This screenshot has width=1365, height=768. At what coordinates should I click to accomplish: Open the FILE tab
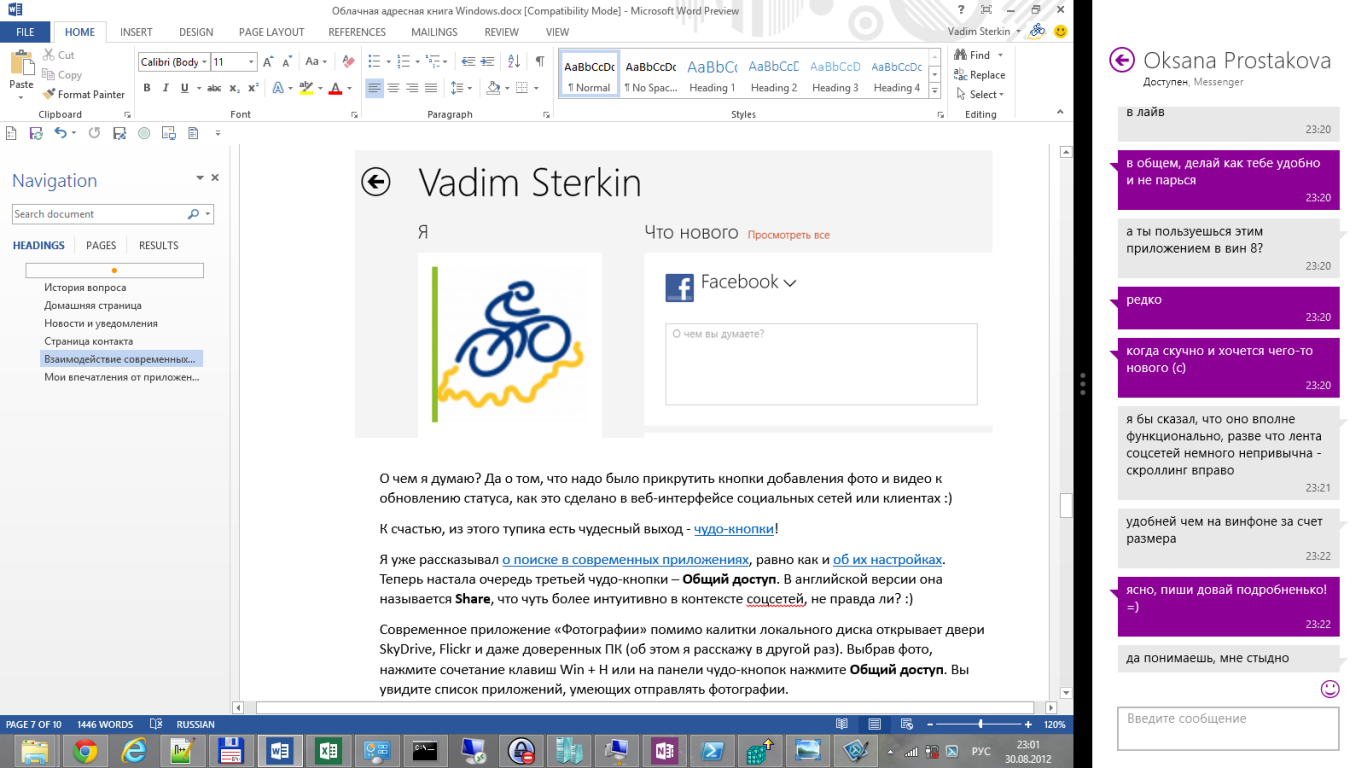coord(25,32)
